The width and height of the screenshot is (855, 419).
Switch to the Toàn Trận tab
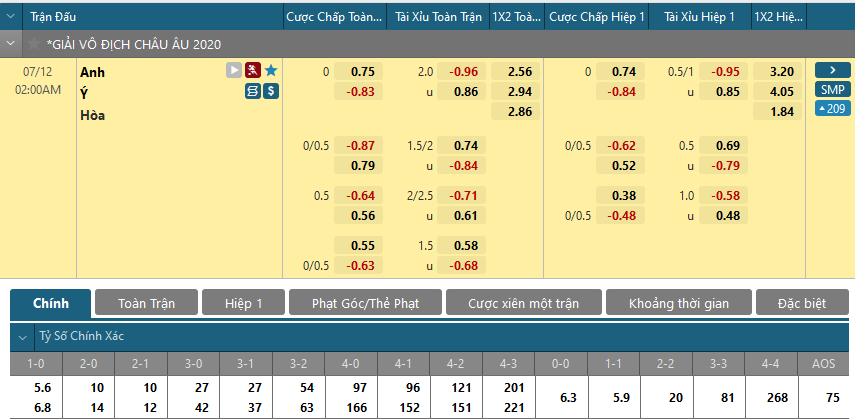coord(146,303)
